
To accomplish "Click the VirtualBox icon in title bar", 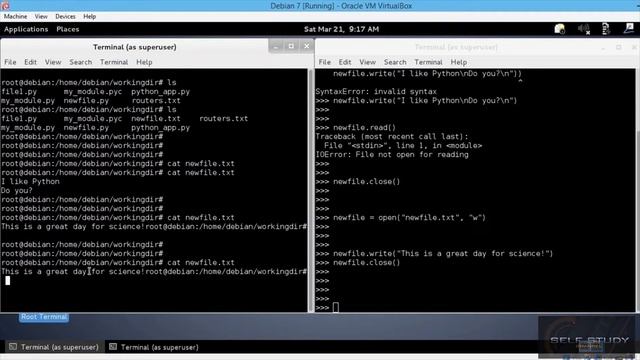I will (x=5, y=5).
